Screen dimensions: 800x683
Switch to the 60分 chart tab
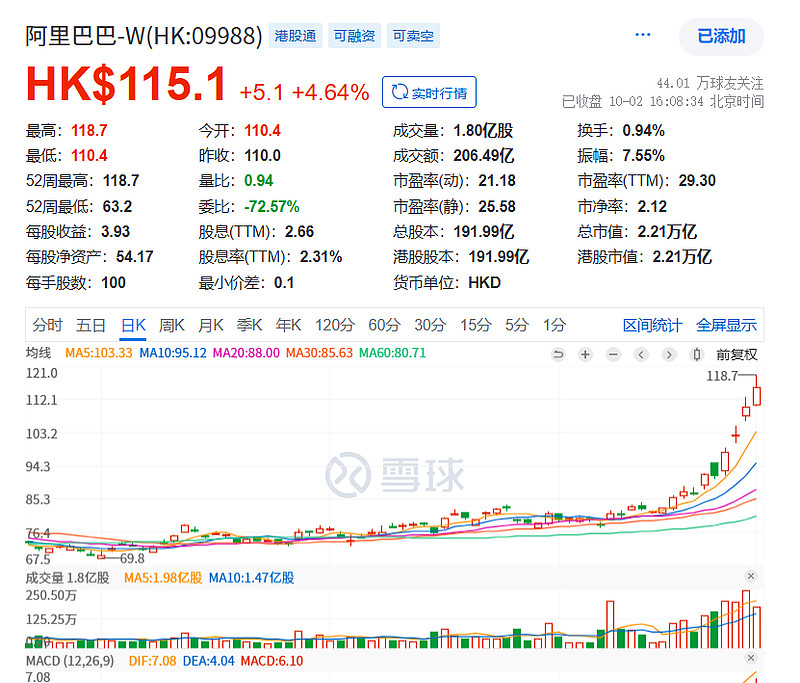click(x=385, y=325)
